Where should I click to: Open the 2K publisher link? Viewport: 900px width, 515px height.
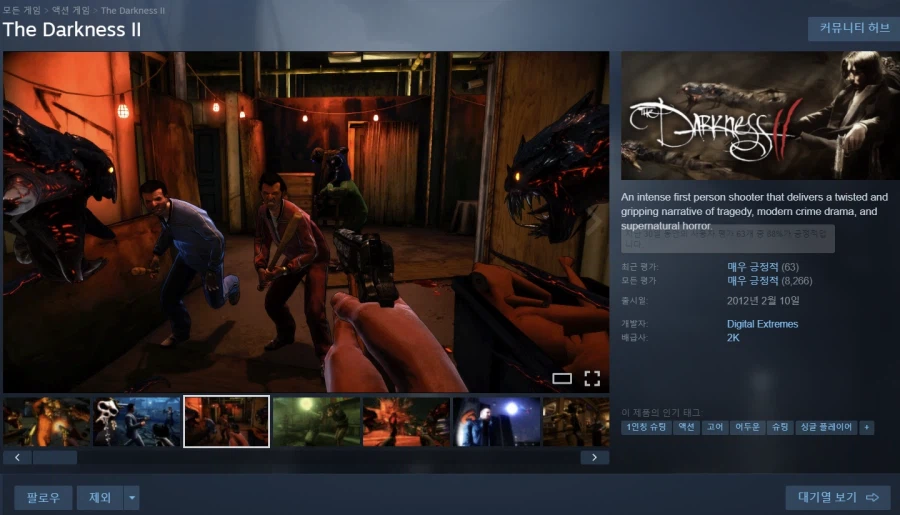point(733,338)
